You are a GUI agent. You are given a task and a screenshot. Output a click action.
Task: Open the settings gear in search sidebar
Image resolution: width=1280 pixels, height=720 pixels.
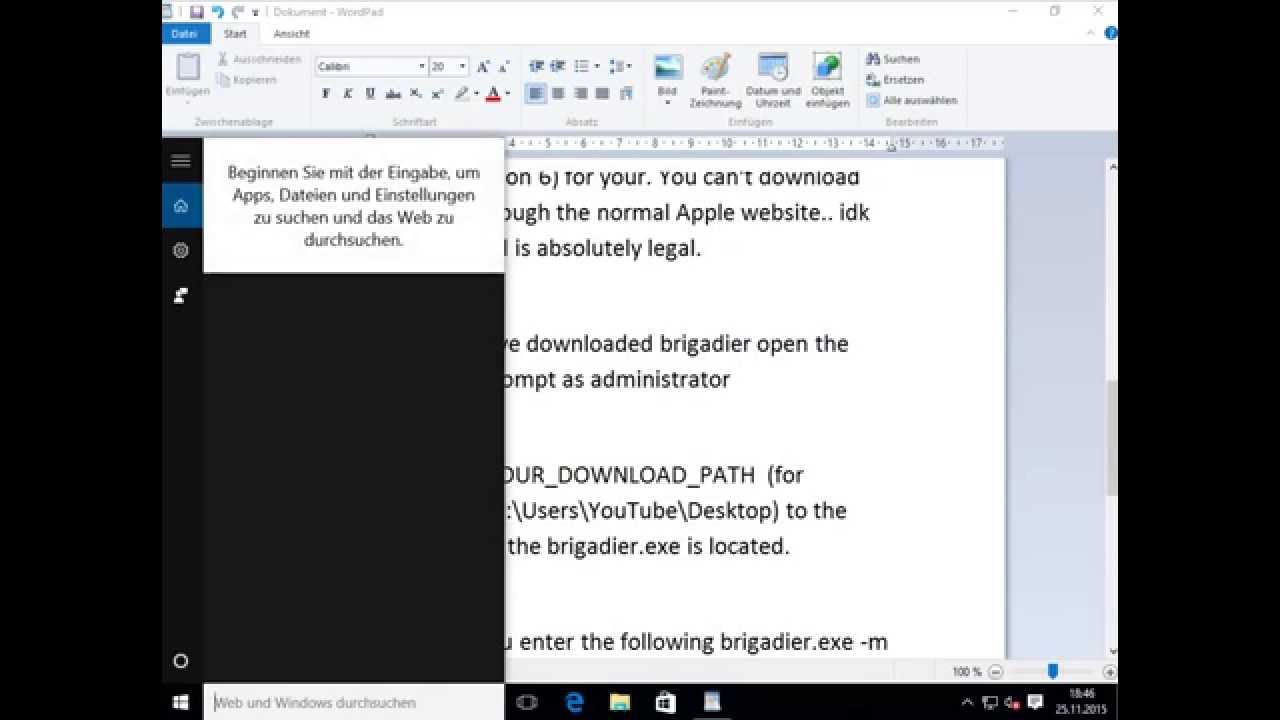pos(181,251)
